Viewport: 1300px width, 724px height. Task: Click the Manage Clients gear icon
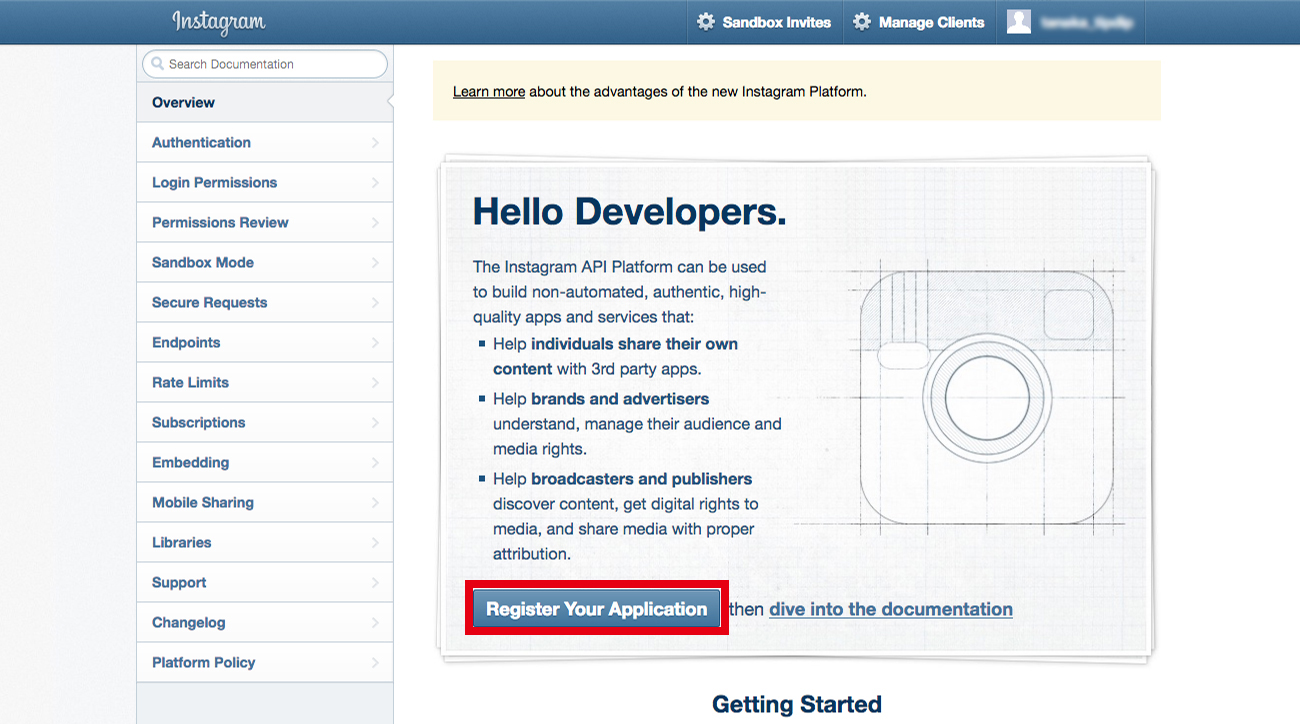pos(862,22)
